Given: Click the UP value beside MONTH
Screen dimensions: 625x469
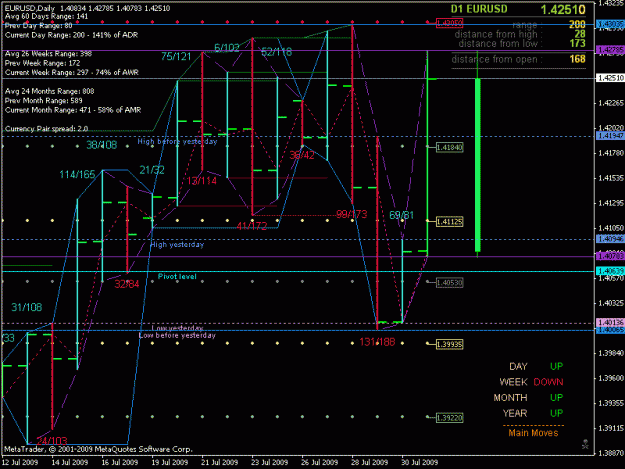Looking at the screenshot, I should click(556, 398).
